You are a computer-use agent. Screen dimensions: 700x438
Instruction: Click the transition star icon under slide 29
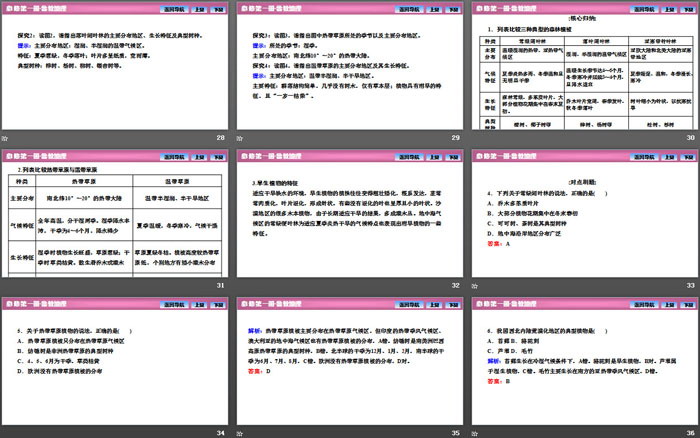239,136
